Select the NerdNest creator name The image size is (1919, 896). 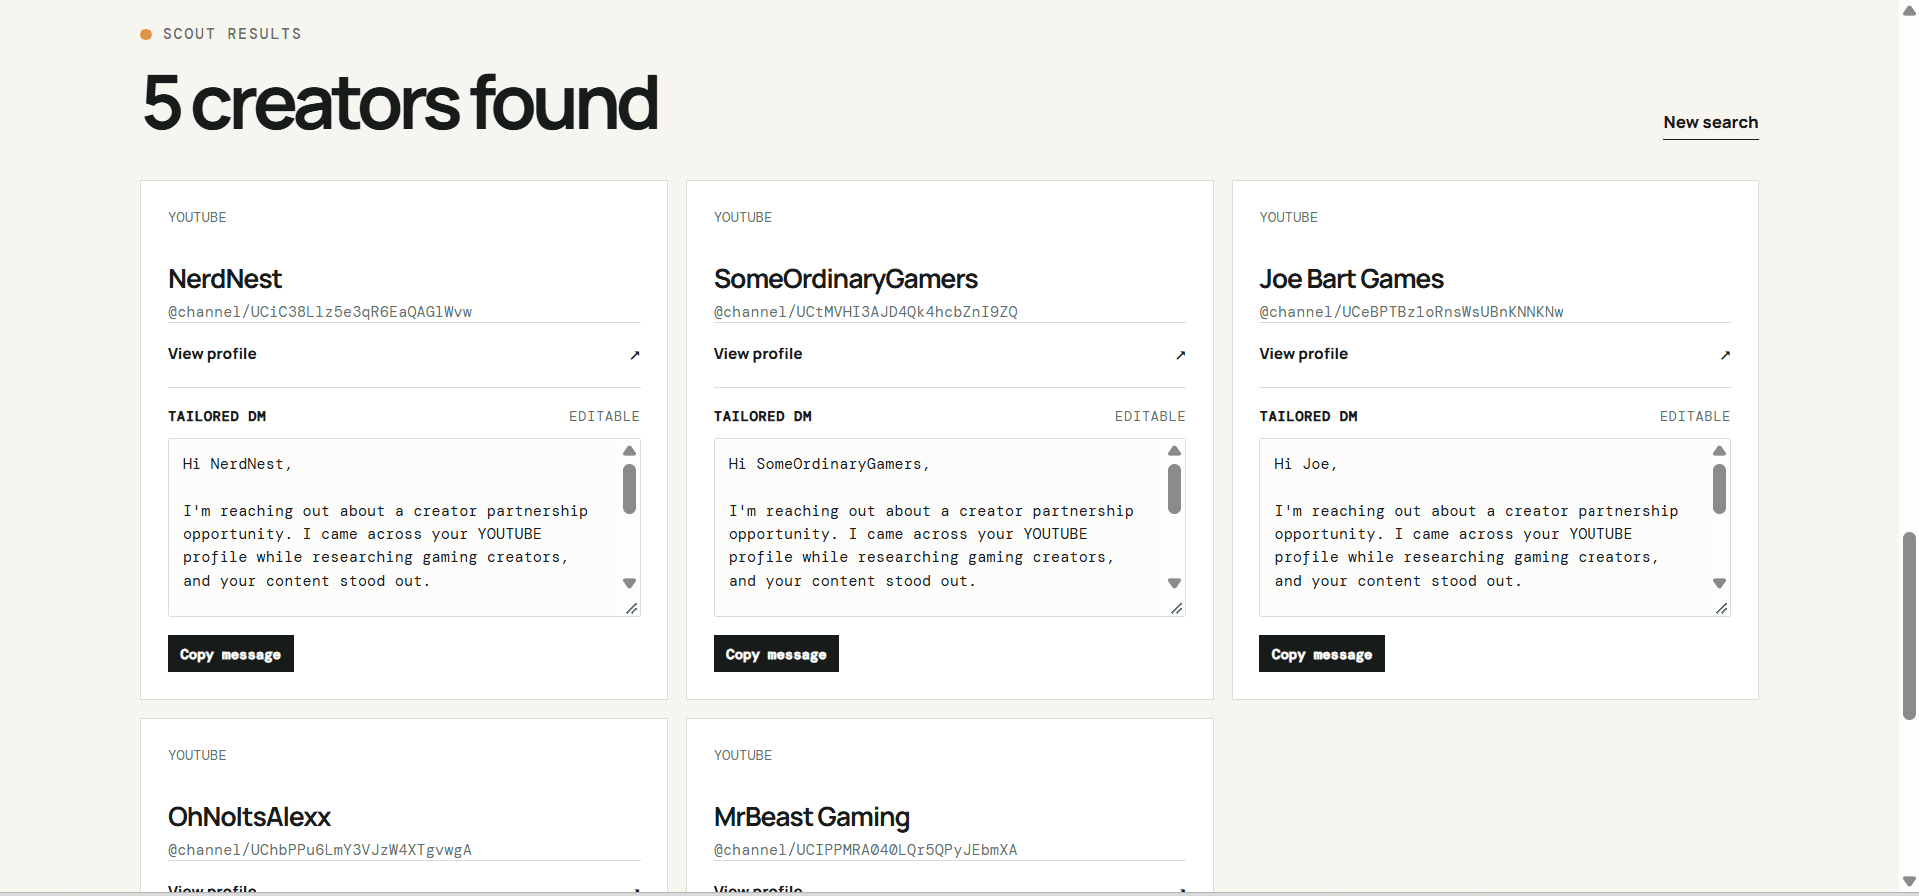pyautogui.click(x=225, y=279)
